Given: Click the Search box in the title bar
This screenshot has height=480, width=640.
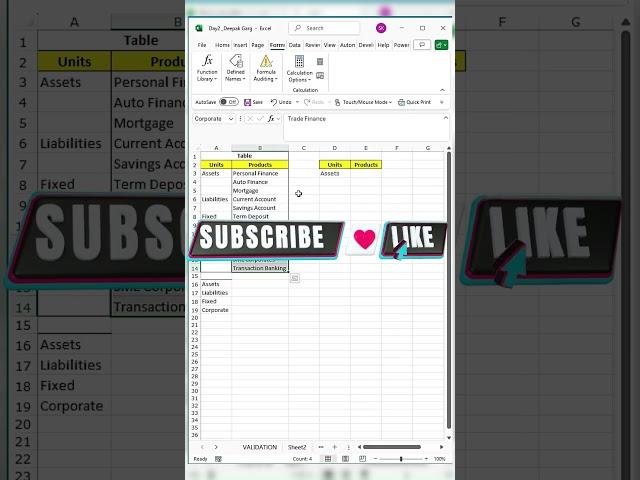Looking at the screenshot, I should (x=324, y=28).
